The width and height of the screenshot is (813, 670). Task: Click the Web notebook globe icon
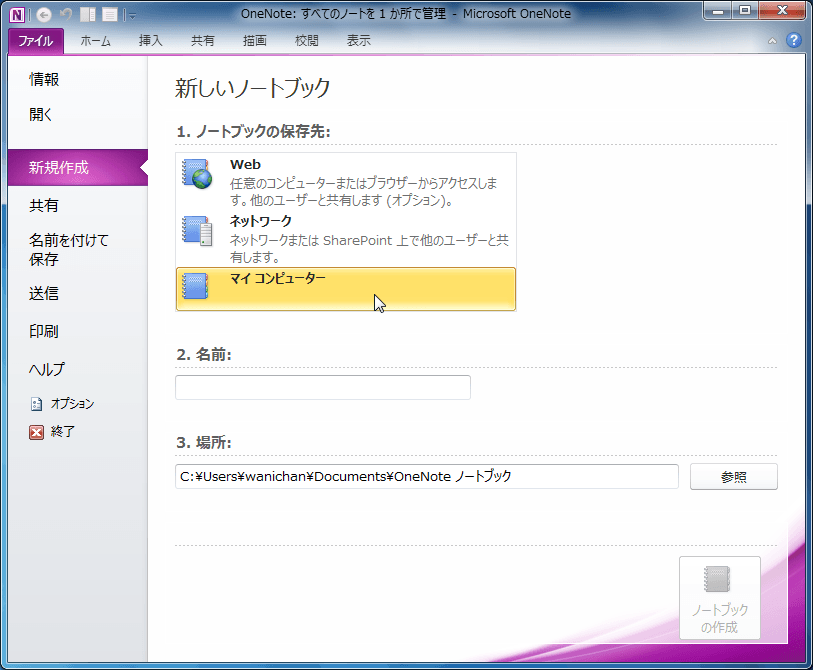pos(197,174)
